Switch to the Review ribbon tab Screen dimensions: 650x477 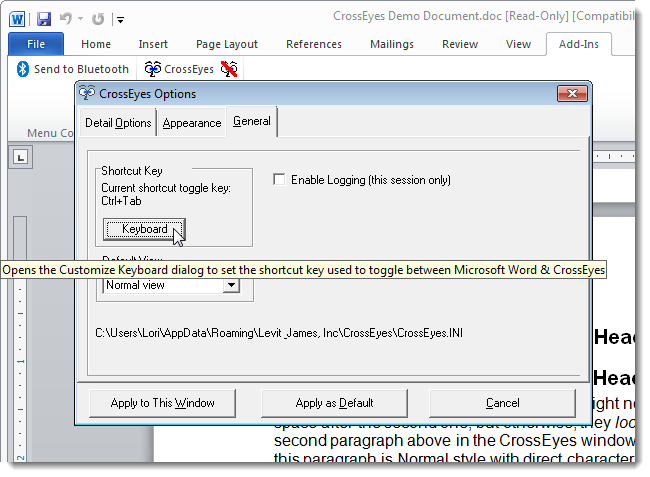pyautogui.click(x=460, y=44)
